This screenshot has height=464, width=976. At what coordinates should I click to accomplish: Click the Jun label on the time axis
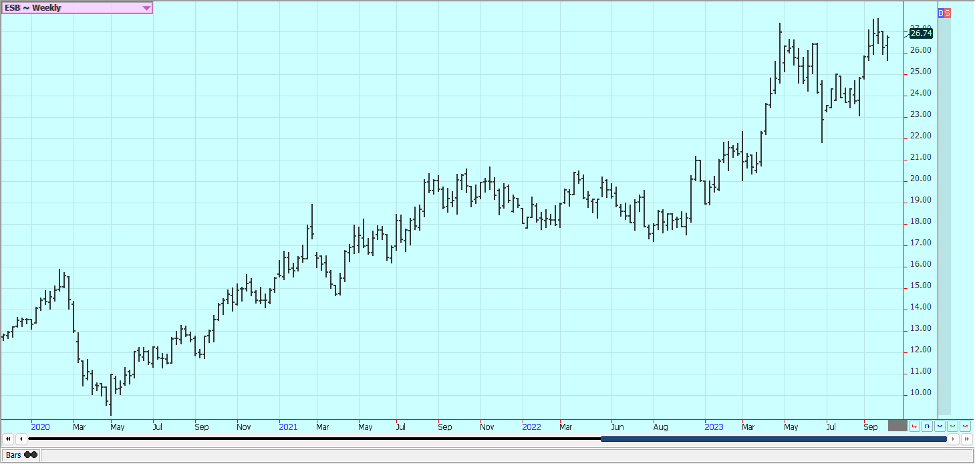(x=618, y=427)
